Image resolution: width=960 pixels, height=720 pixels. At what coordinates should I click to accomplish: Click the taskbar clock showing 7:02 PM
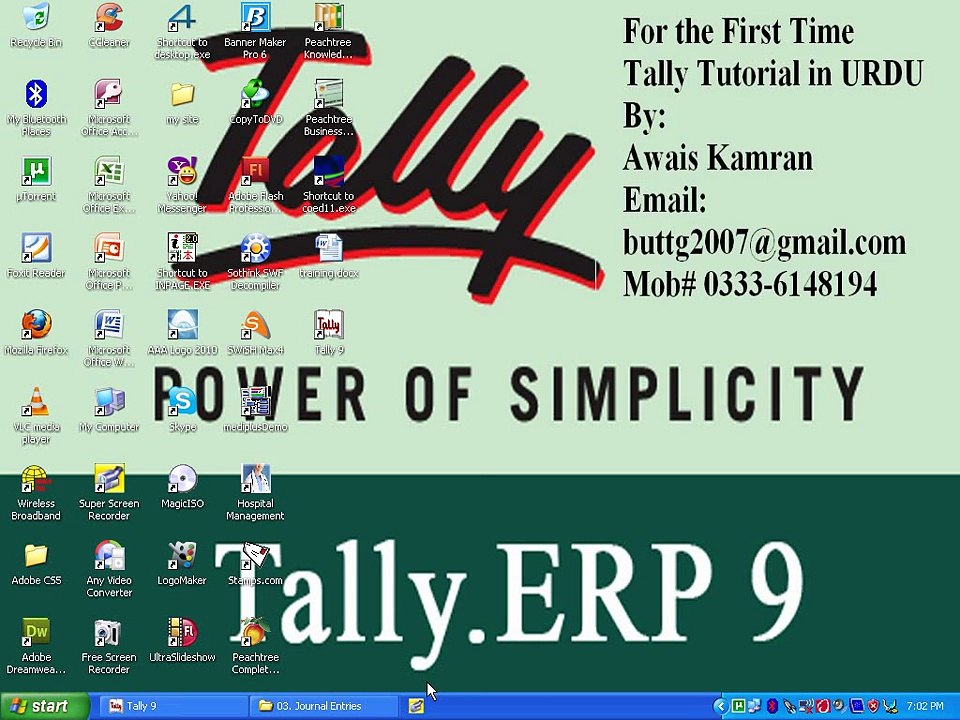[x=924, y=706]
